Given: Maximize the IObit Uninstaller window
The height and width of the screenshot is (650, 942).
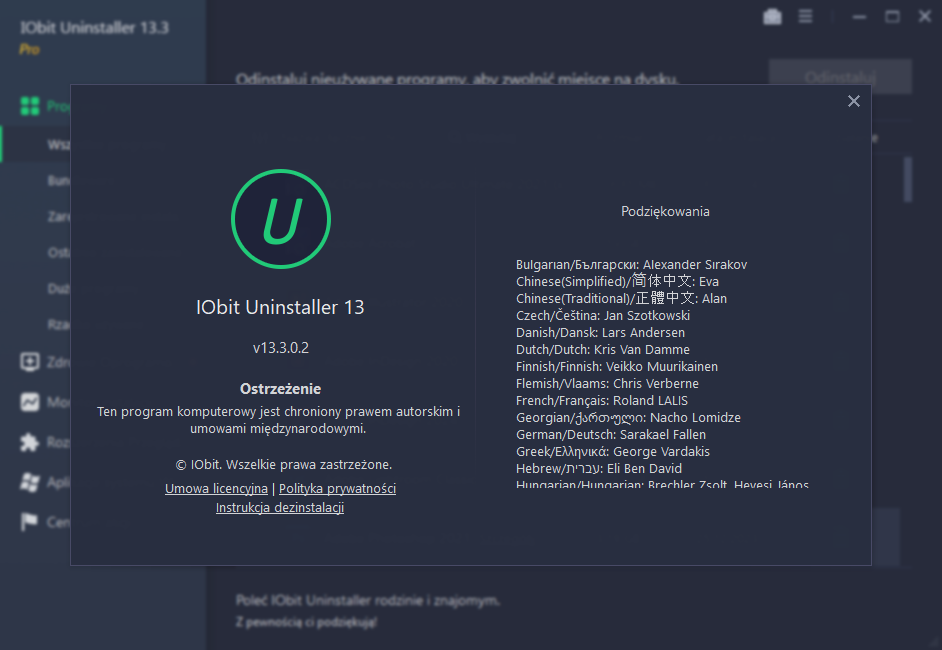Looking at the screenshot, I should tap(893, 17).
